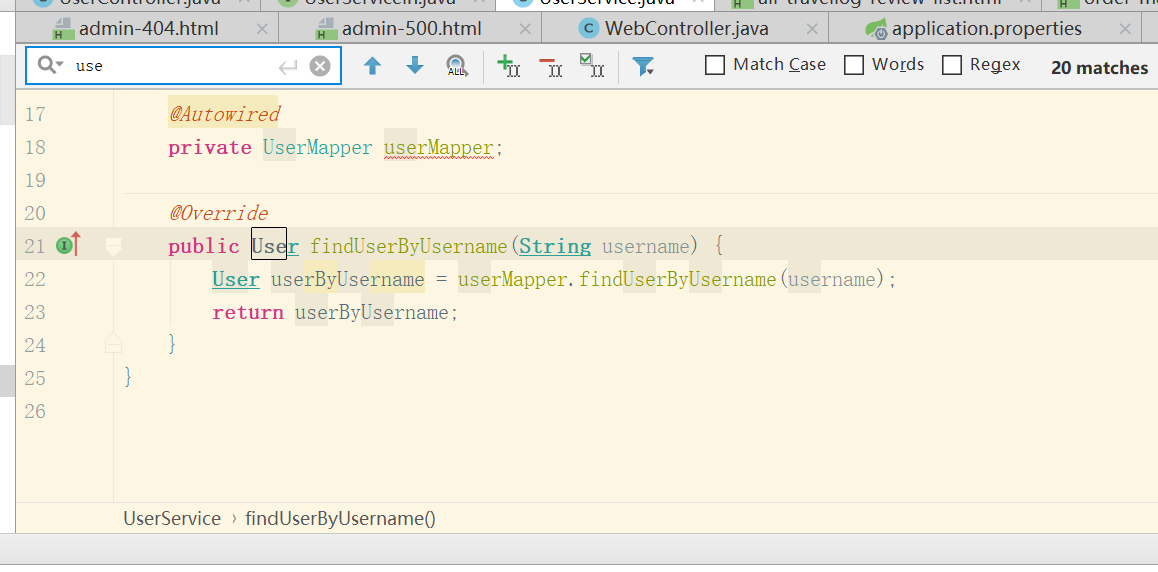Click the @Autowired annotation
1158x572 pixels.
(x=225, y=114)
